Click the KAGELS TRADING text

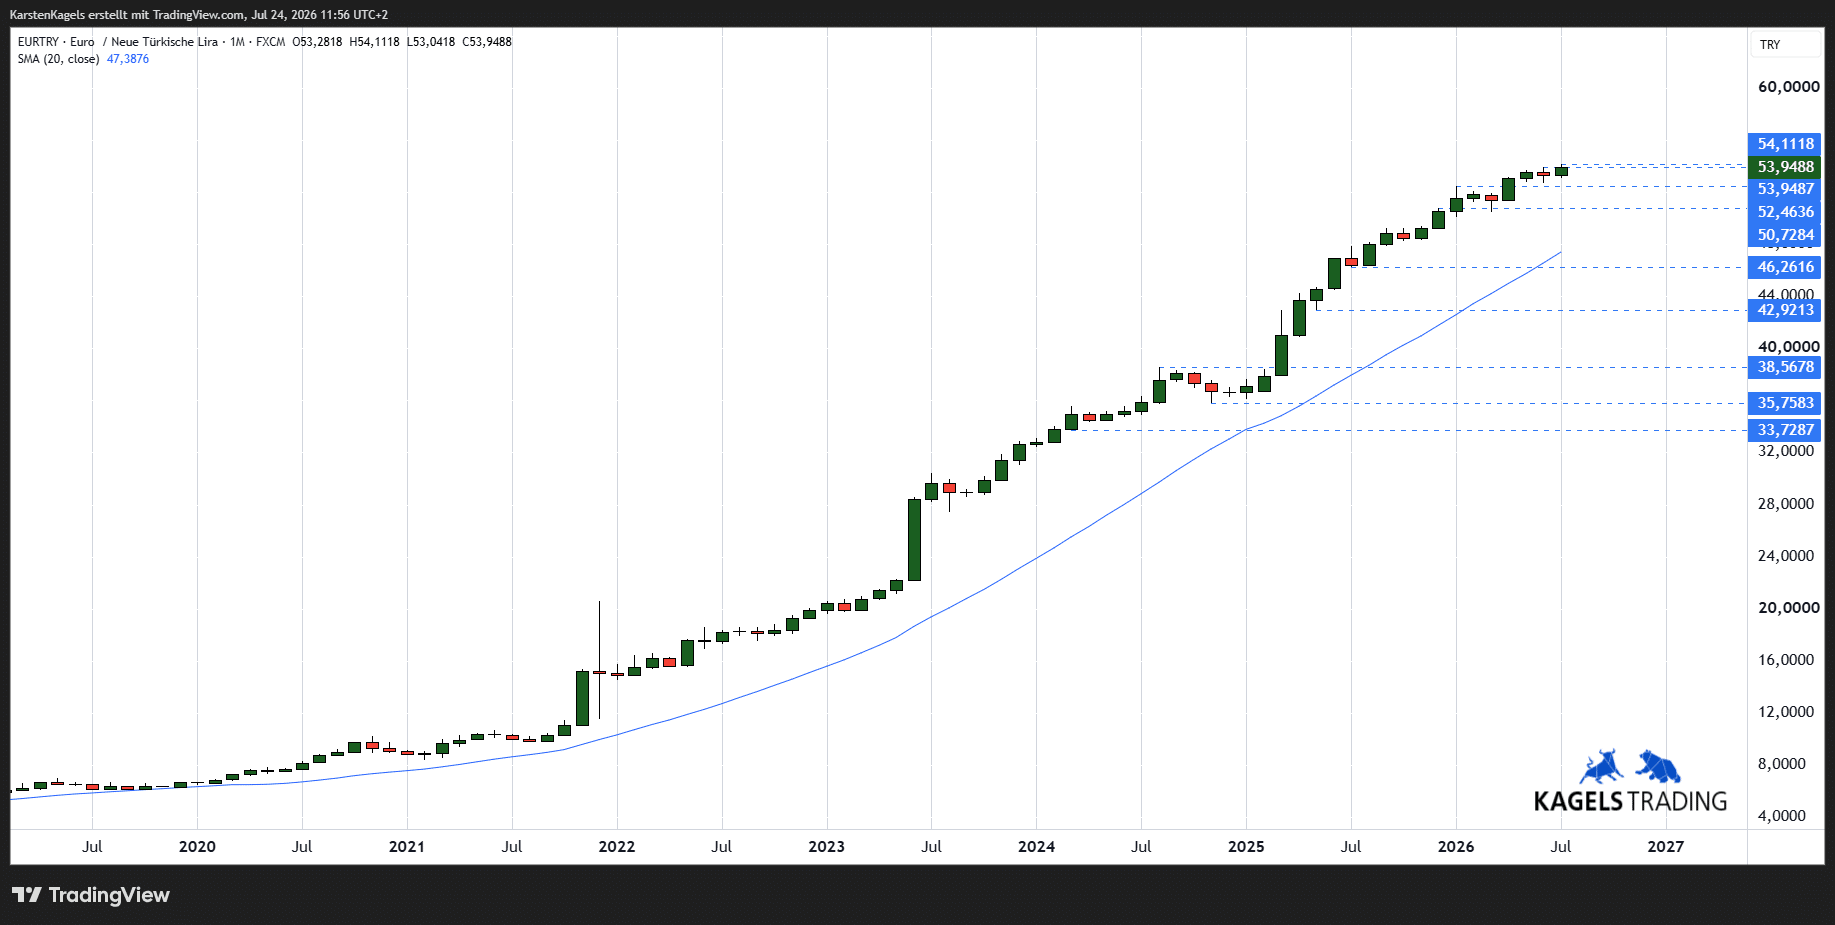pyautogui.click(x=1630, y=801)
